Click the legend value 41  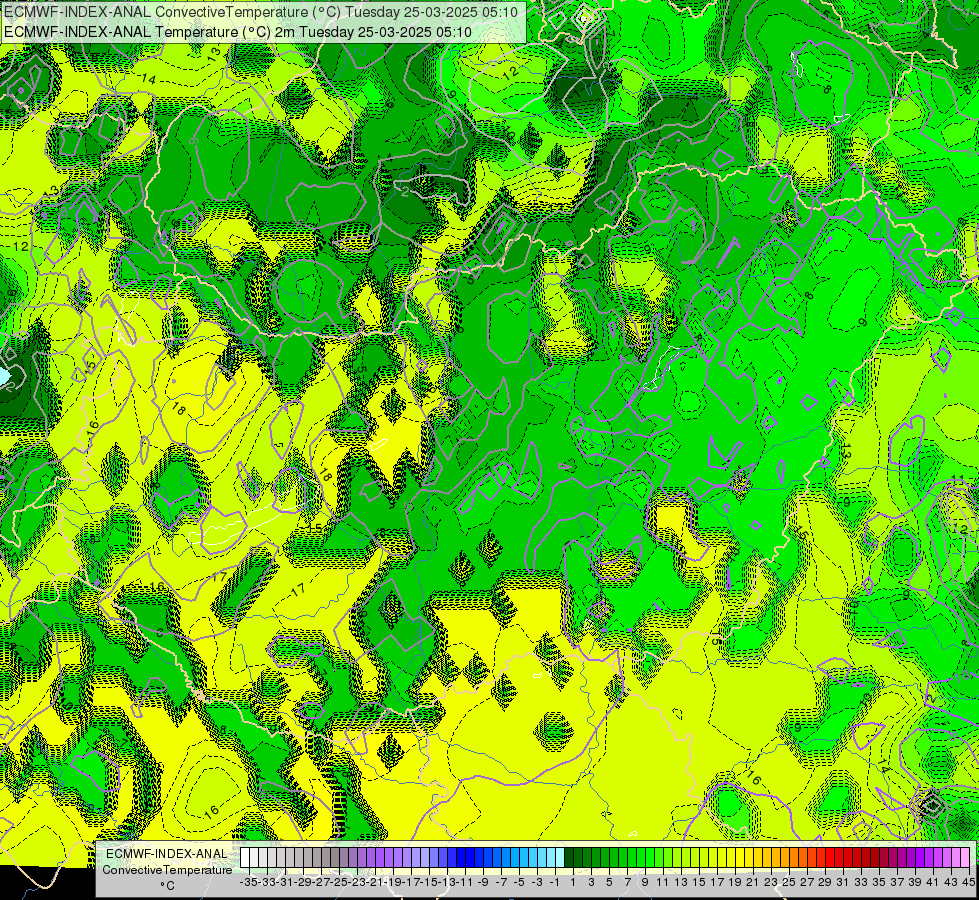point(933,882)
